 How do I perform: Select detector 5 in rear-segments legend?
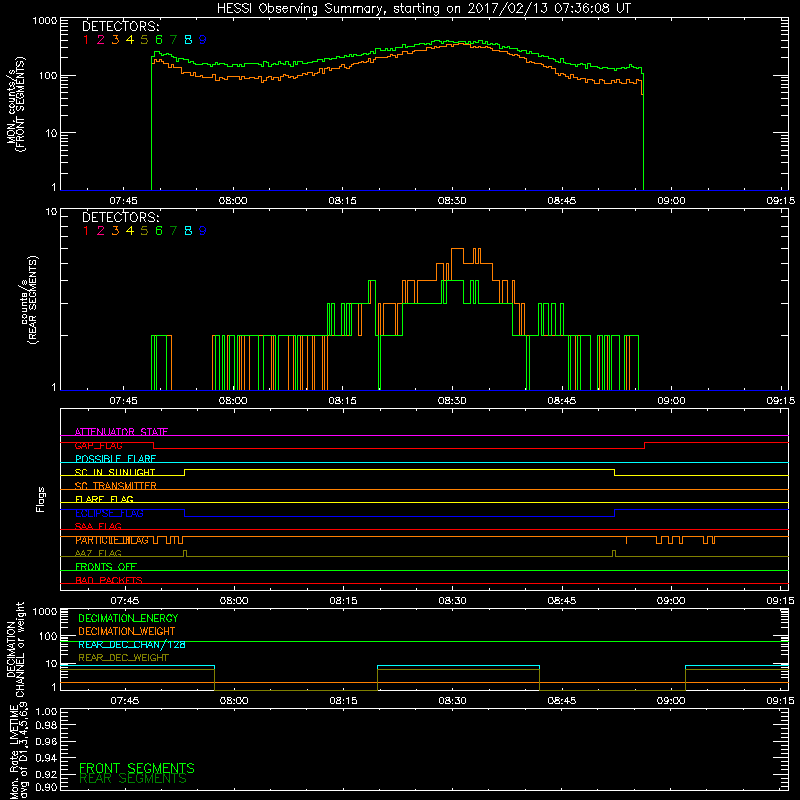(144, 231)
